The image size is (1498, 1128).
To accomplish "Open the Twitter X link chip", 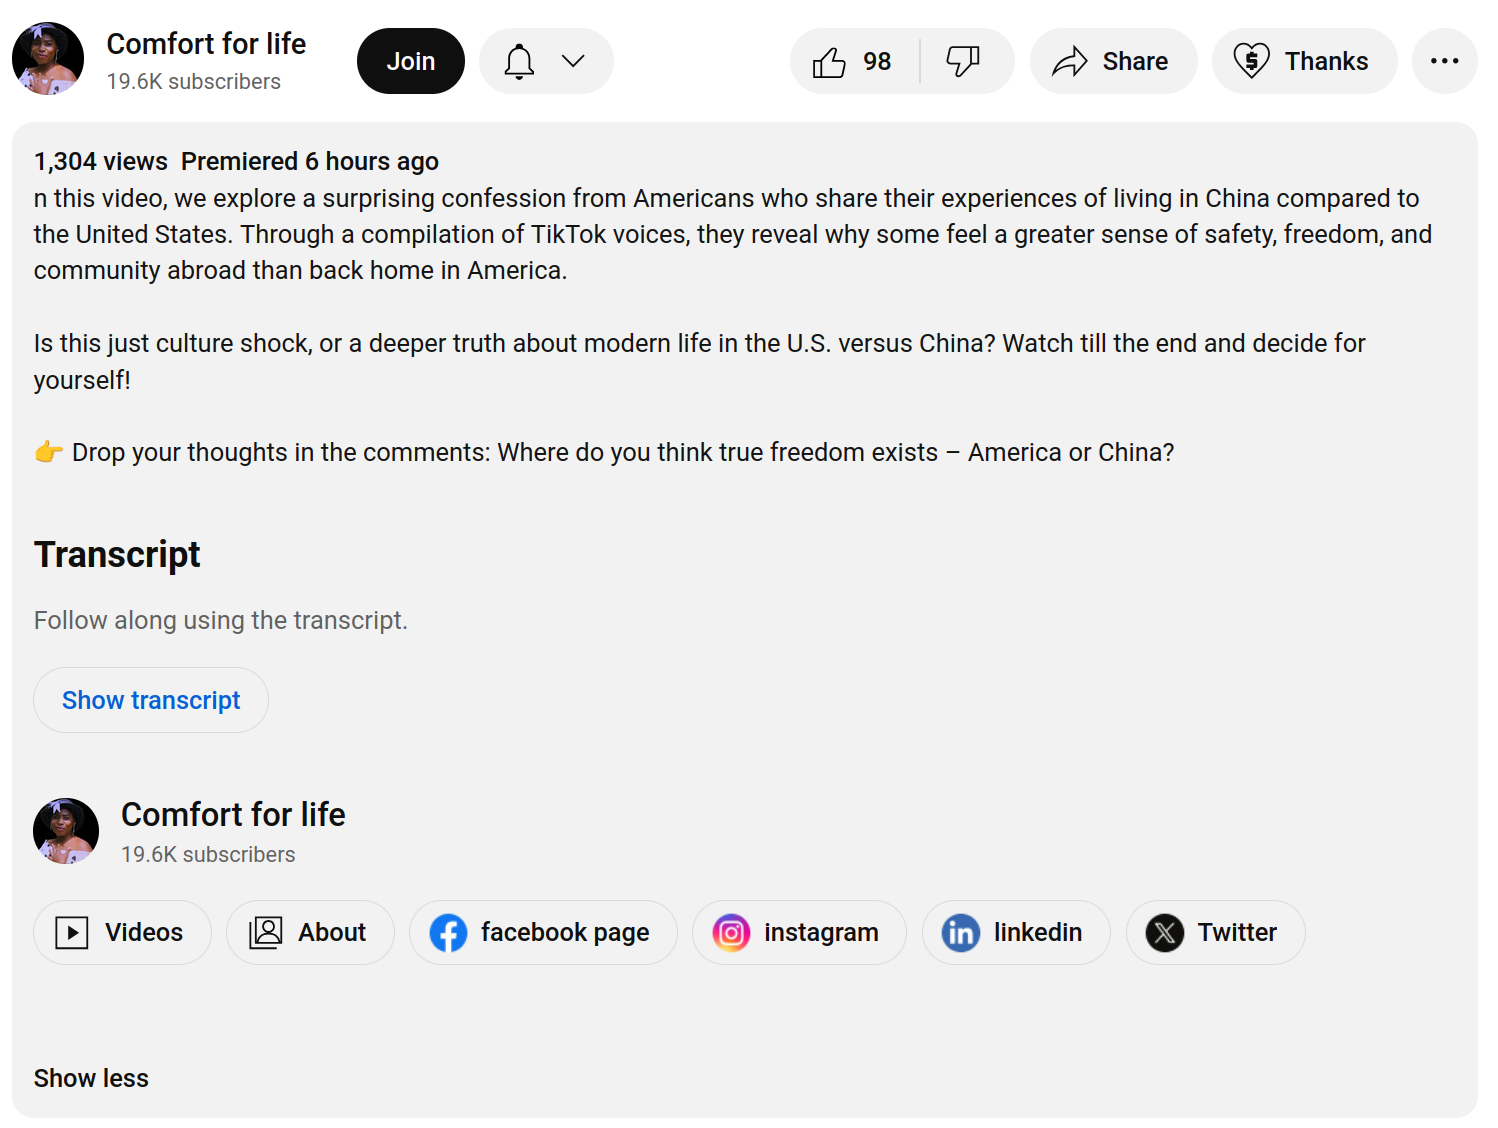I will coord(1214,933).
